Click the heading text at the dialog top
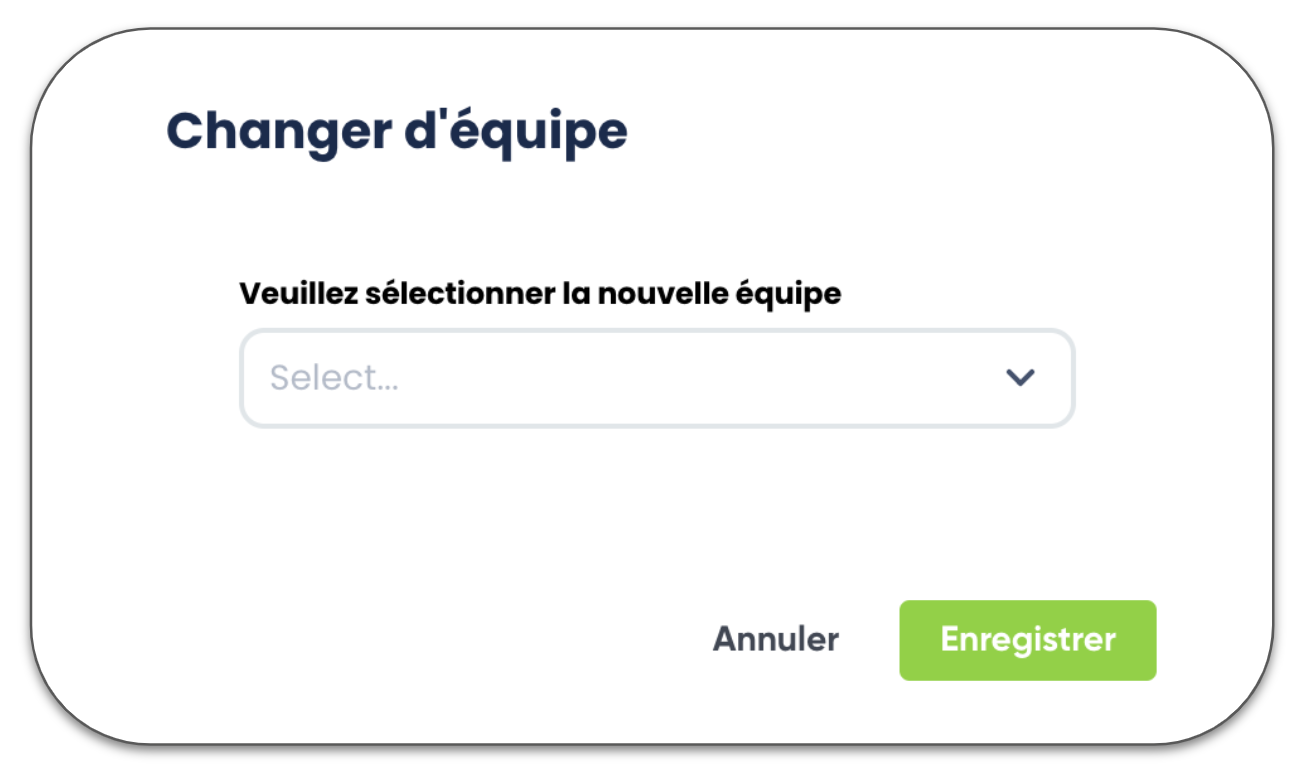Image resolution: width=1302 pixels, height=782 pixels. (x=396, y=131)
